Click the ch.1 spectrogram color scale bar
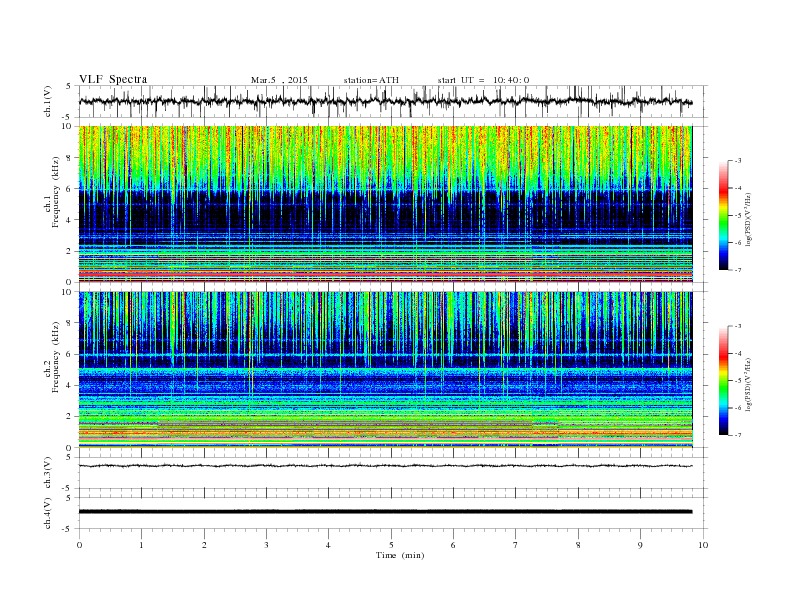The image size is (792, 612). (x=723, y=215)
